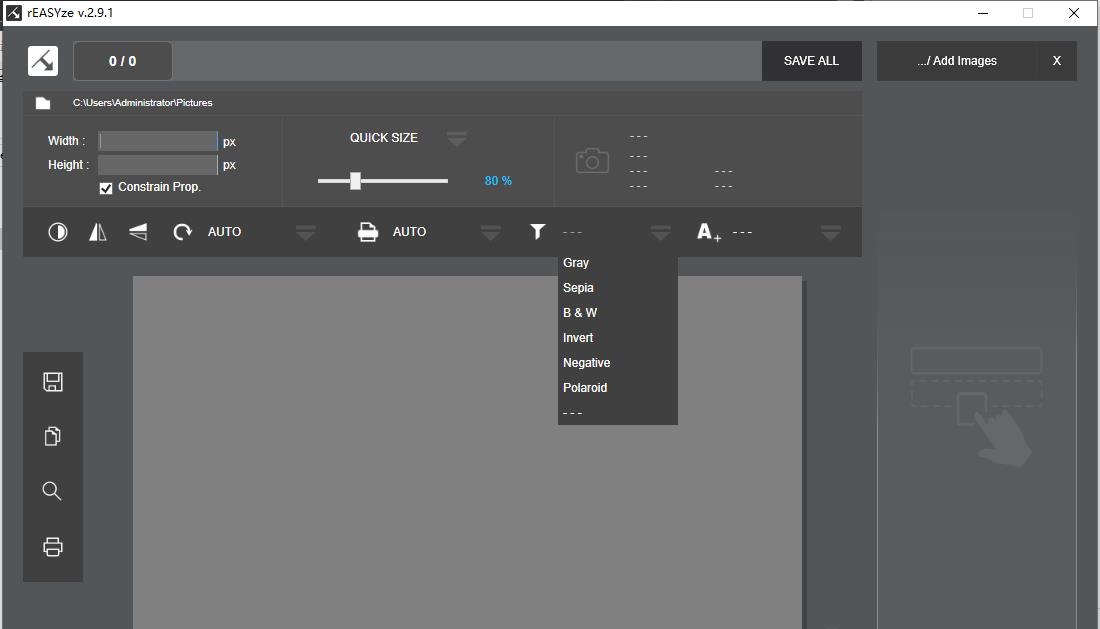Expand the text watermark dropdown arrow
1100x629 pixels.
coord(830,233)
